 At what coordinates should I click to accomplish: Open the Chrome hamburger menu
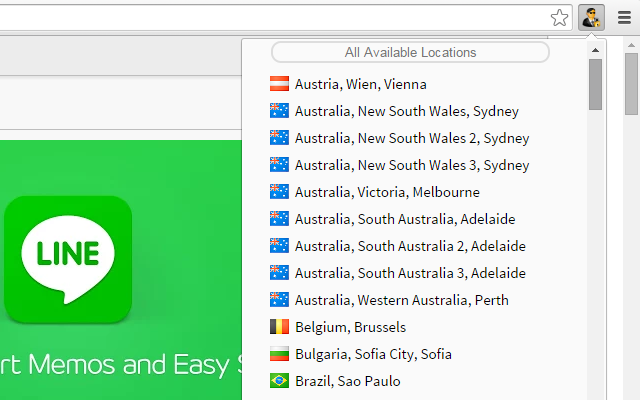pos(624,18)
